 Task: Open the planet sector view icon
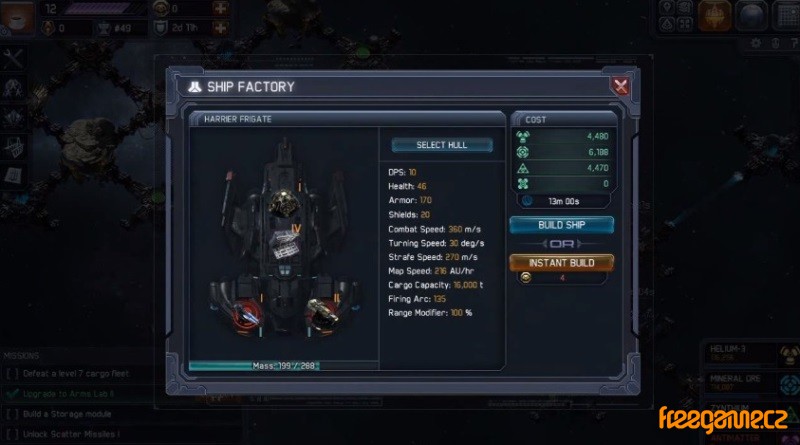click(x=751, y=16)
